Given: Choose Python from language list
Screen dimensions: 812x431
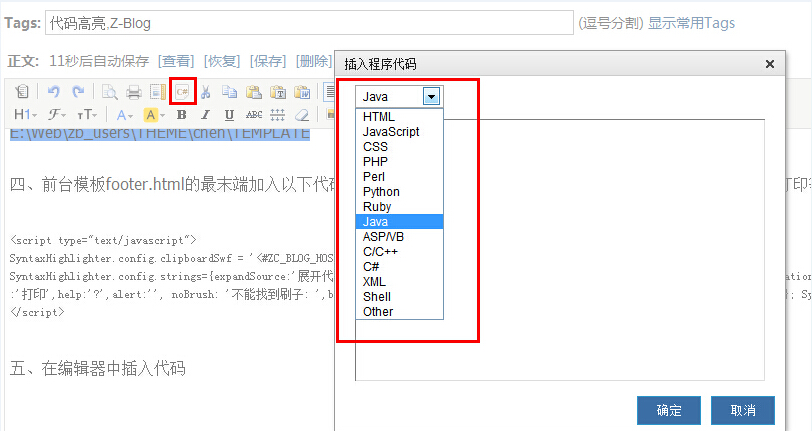Looking at the screenshot, I should (399, 192).
